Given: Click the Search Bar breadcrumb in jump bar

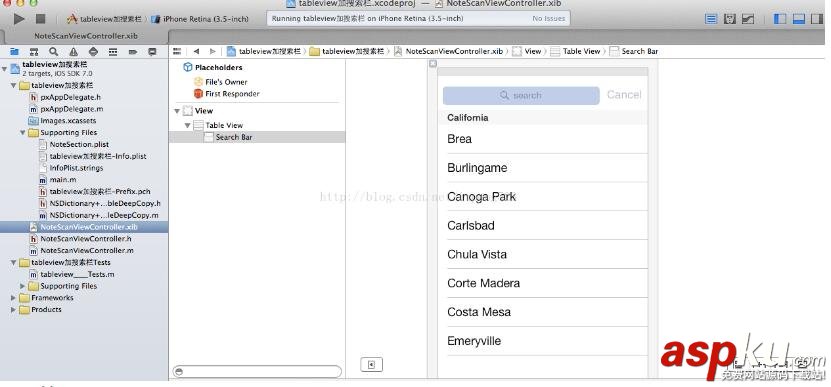Looking at the screenshot, I should click(x=634, y=51).
